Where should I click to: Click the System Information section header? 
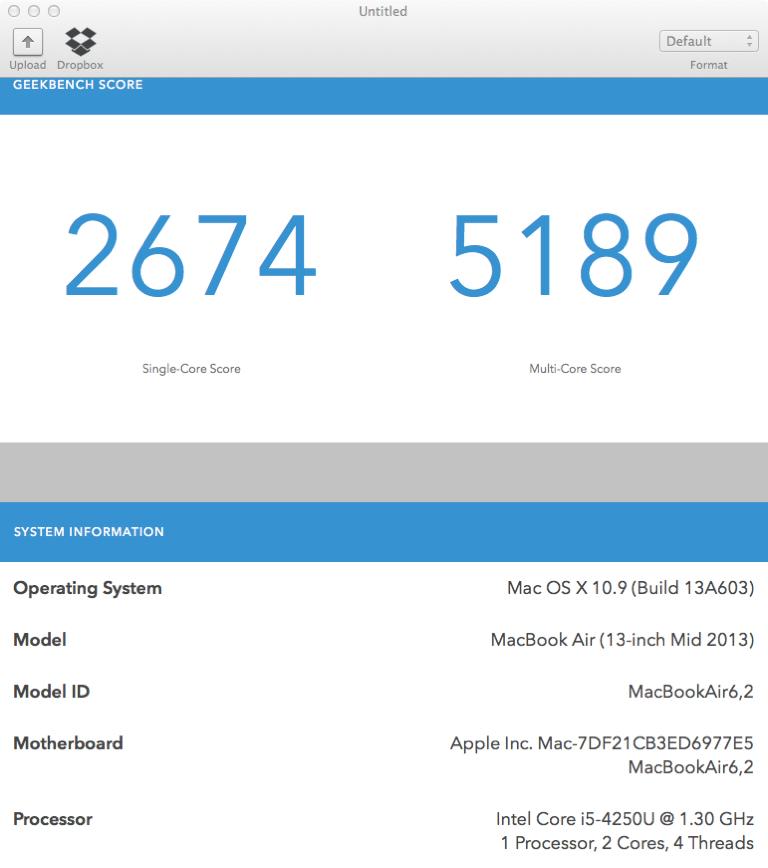point(89,532)
